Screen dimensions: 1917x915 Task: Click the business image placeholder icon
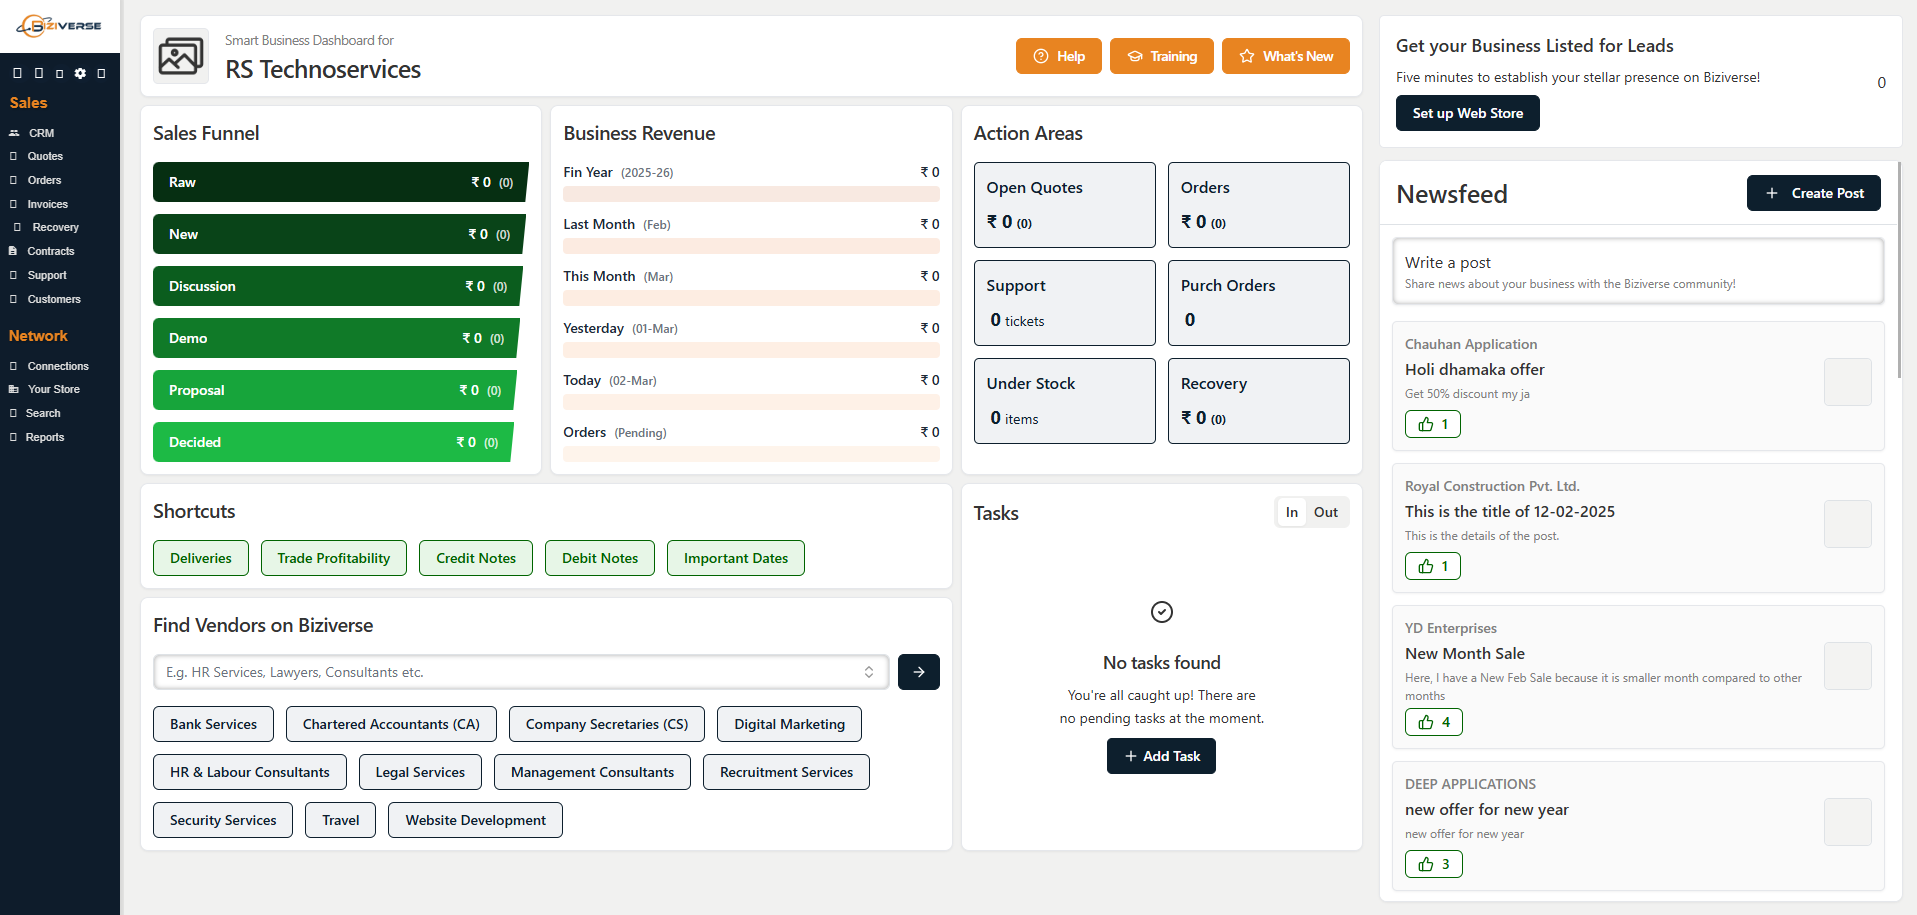coord(181,56)
